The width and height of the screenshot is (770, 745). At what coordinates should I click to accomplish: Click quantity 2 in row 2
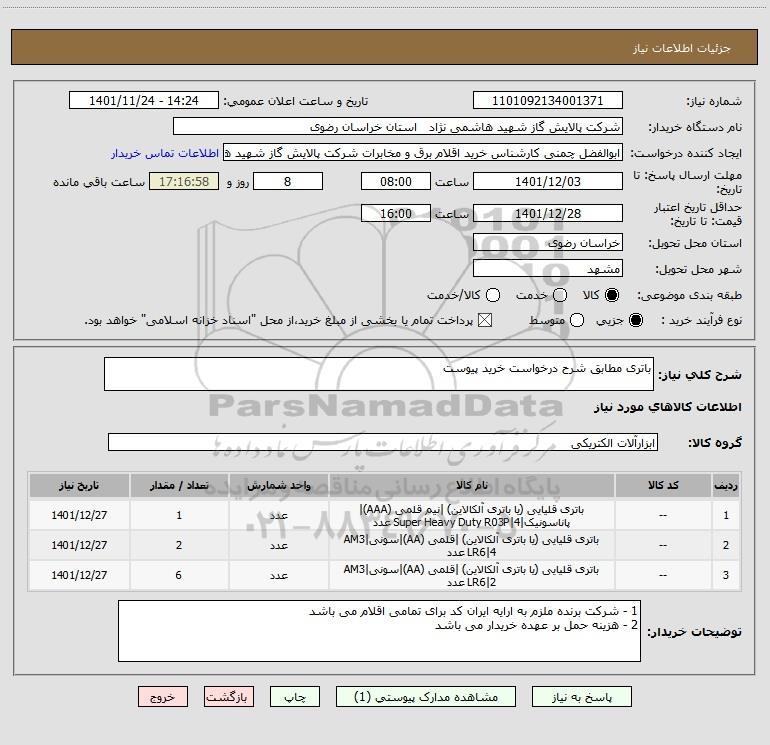pyautogui.click(x=179, y=545)
